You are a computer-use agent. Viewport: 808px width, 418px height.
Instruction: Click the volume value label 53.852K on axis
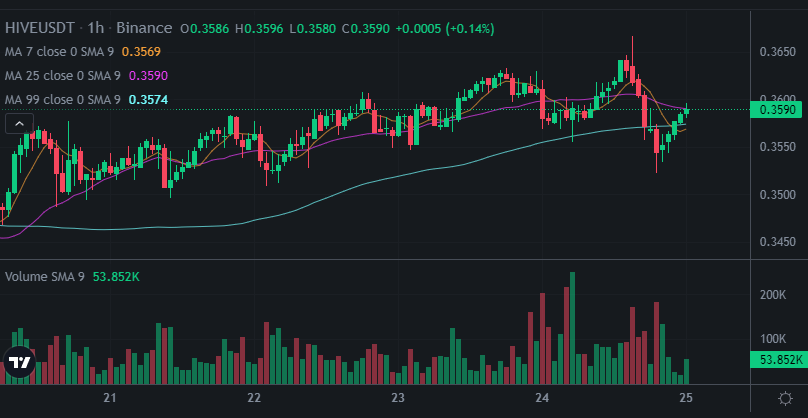(778, 359)
